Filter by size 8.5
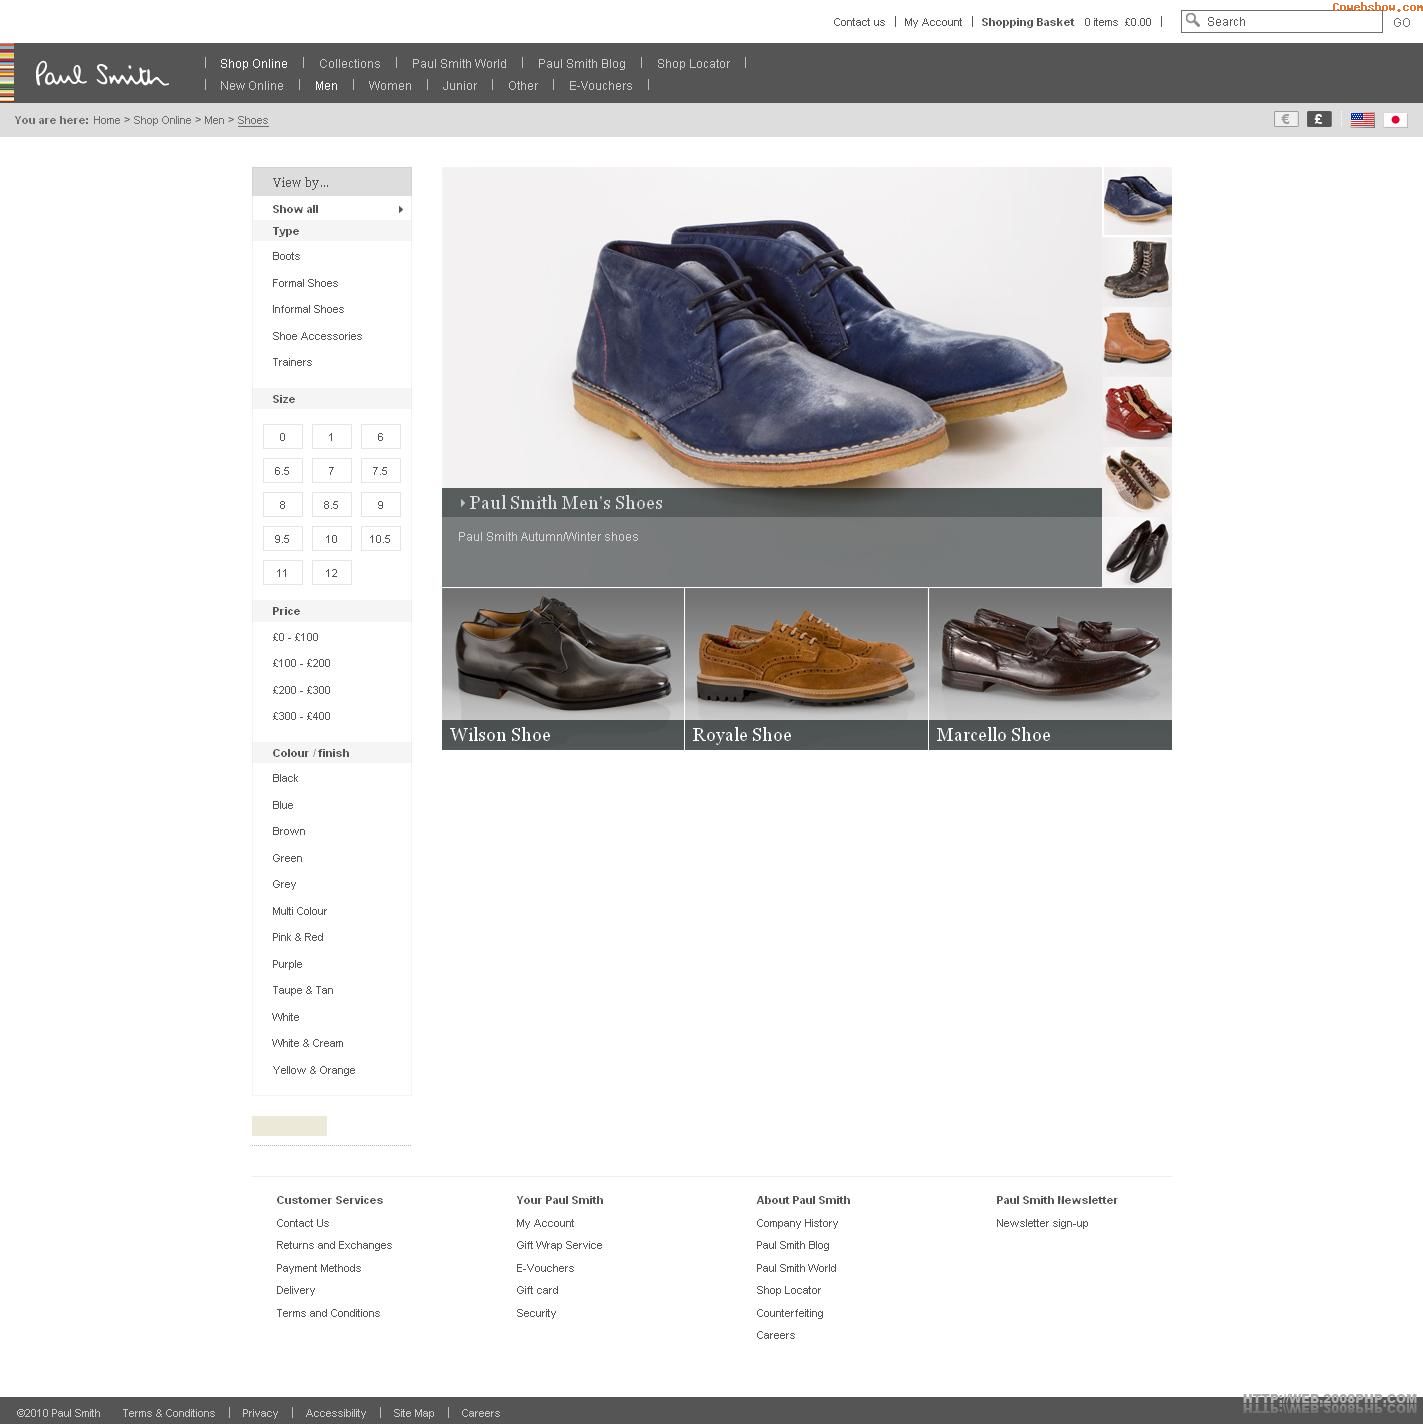 click(x=331, y=505)
